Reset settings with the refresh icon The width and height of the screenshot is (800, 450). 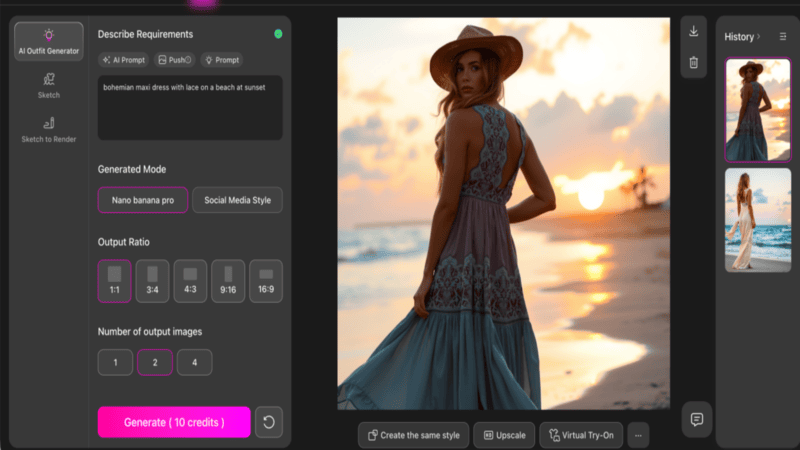click(x=269, y=422)
